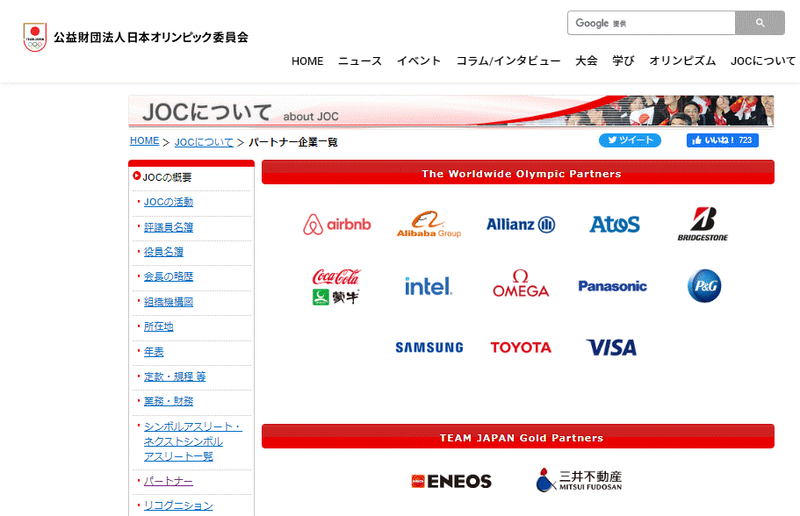Follow the HOME breadcrumb link

tap(144, 141)
